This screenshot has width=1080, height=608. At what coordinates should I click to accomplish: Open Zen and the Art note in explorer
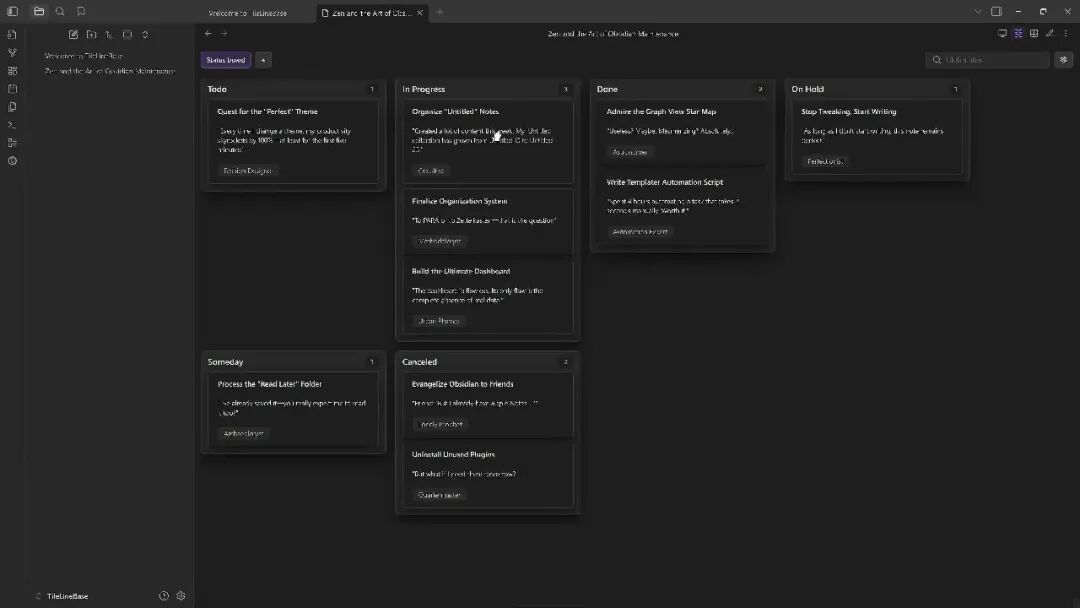coord(110,71)
